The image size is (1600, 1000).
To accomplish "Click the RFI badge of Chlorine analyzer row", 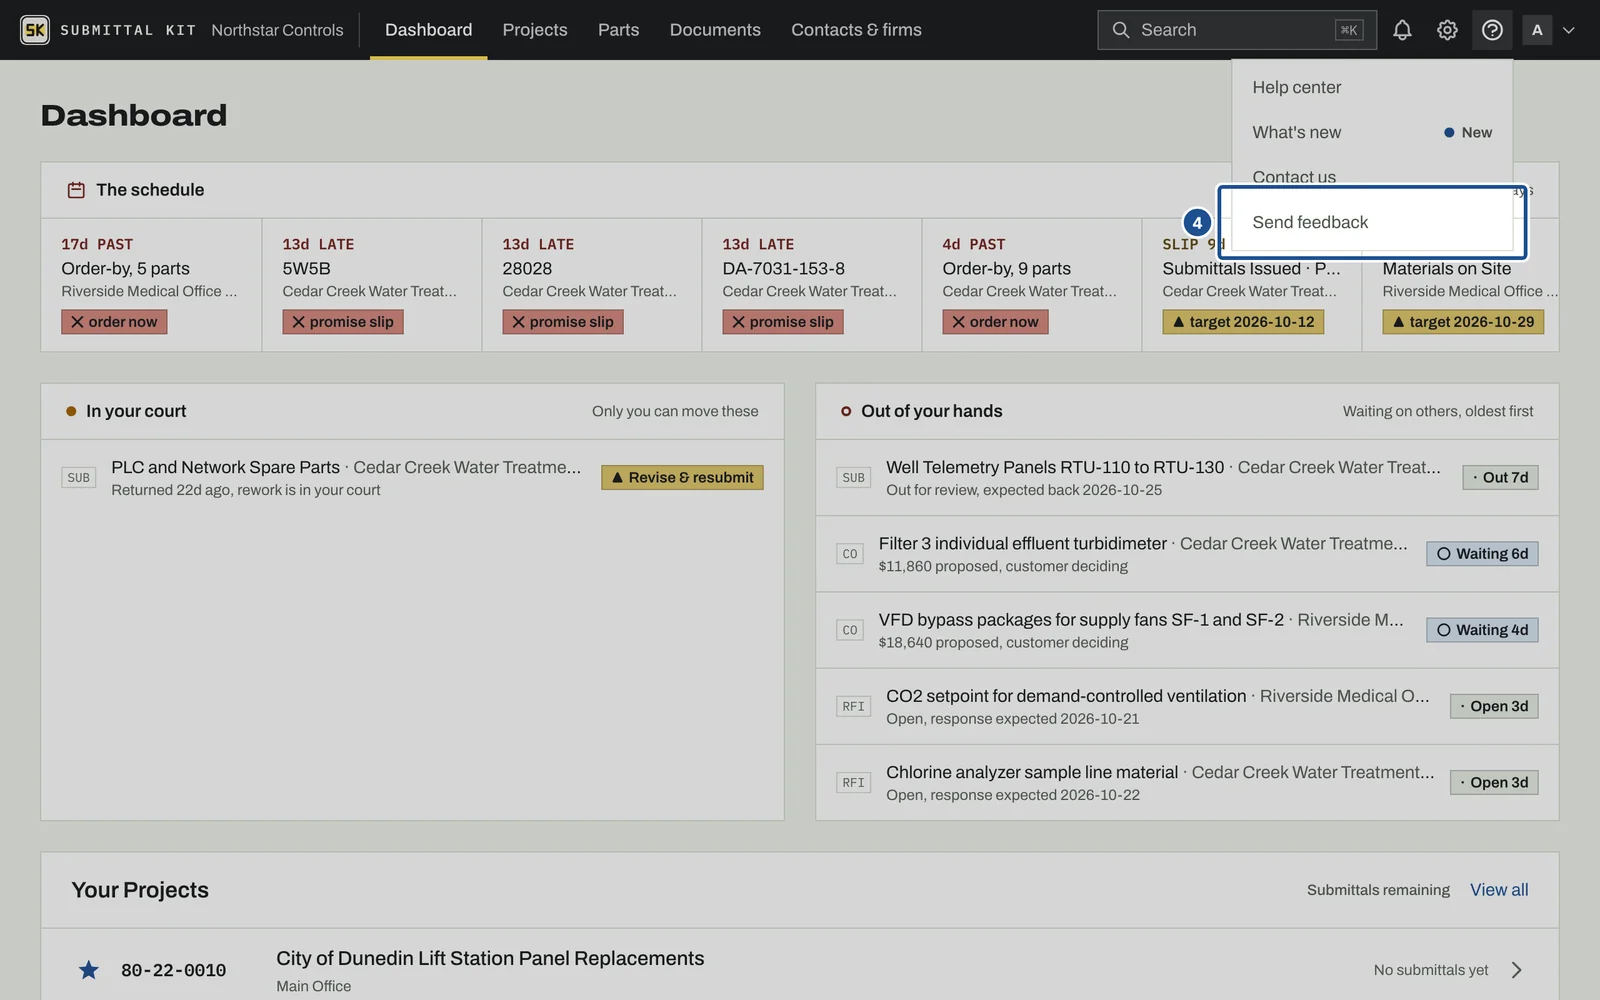I will pyautogui.click(x=853, y=783).
